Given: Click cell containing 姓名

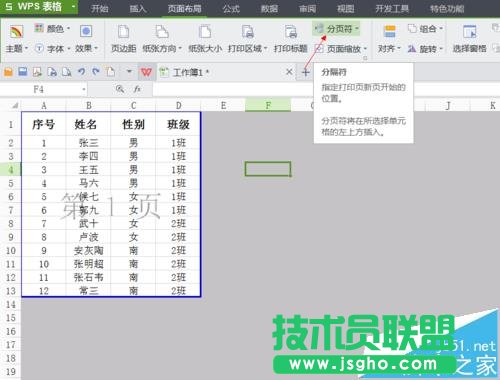Looking at the screenshot, I should click(x=89, y=125).
